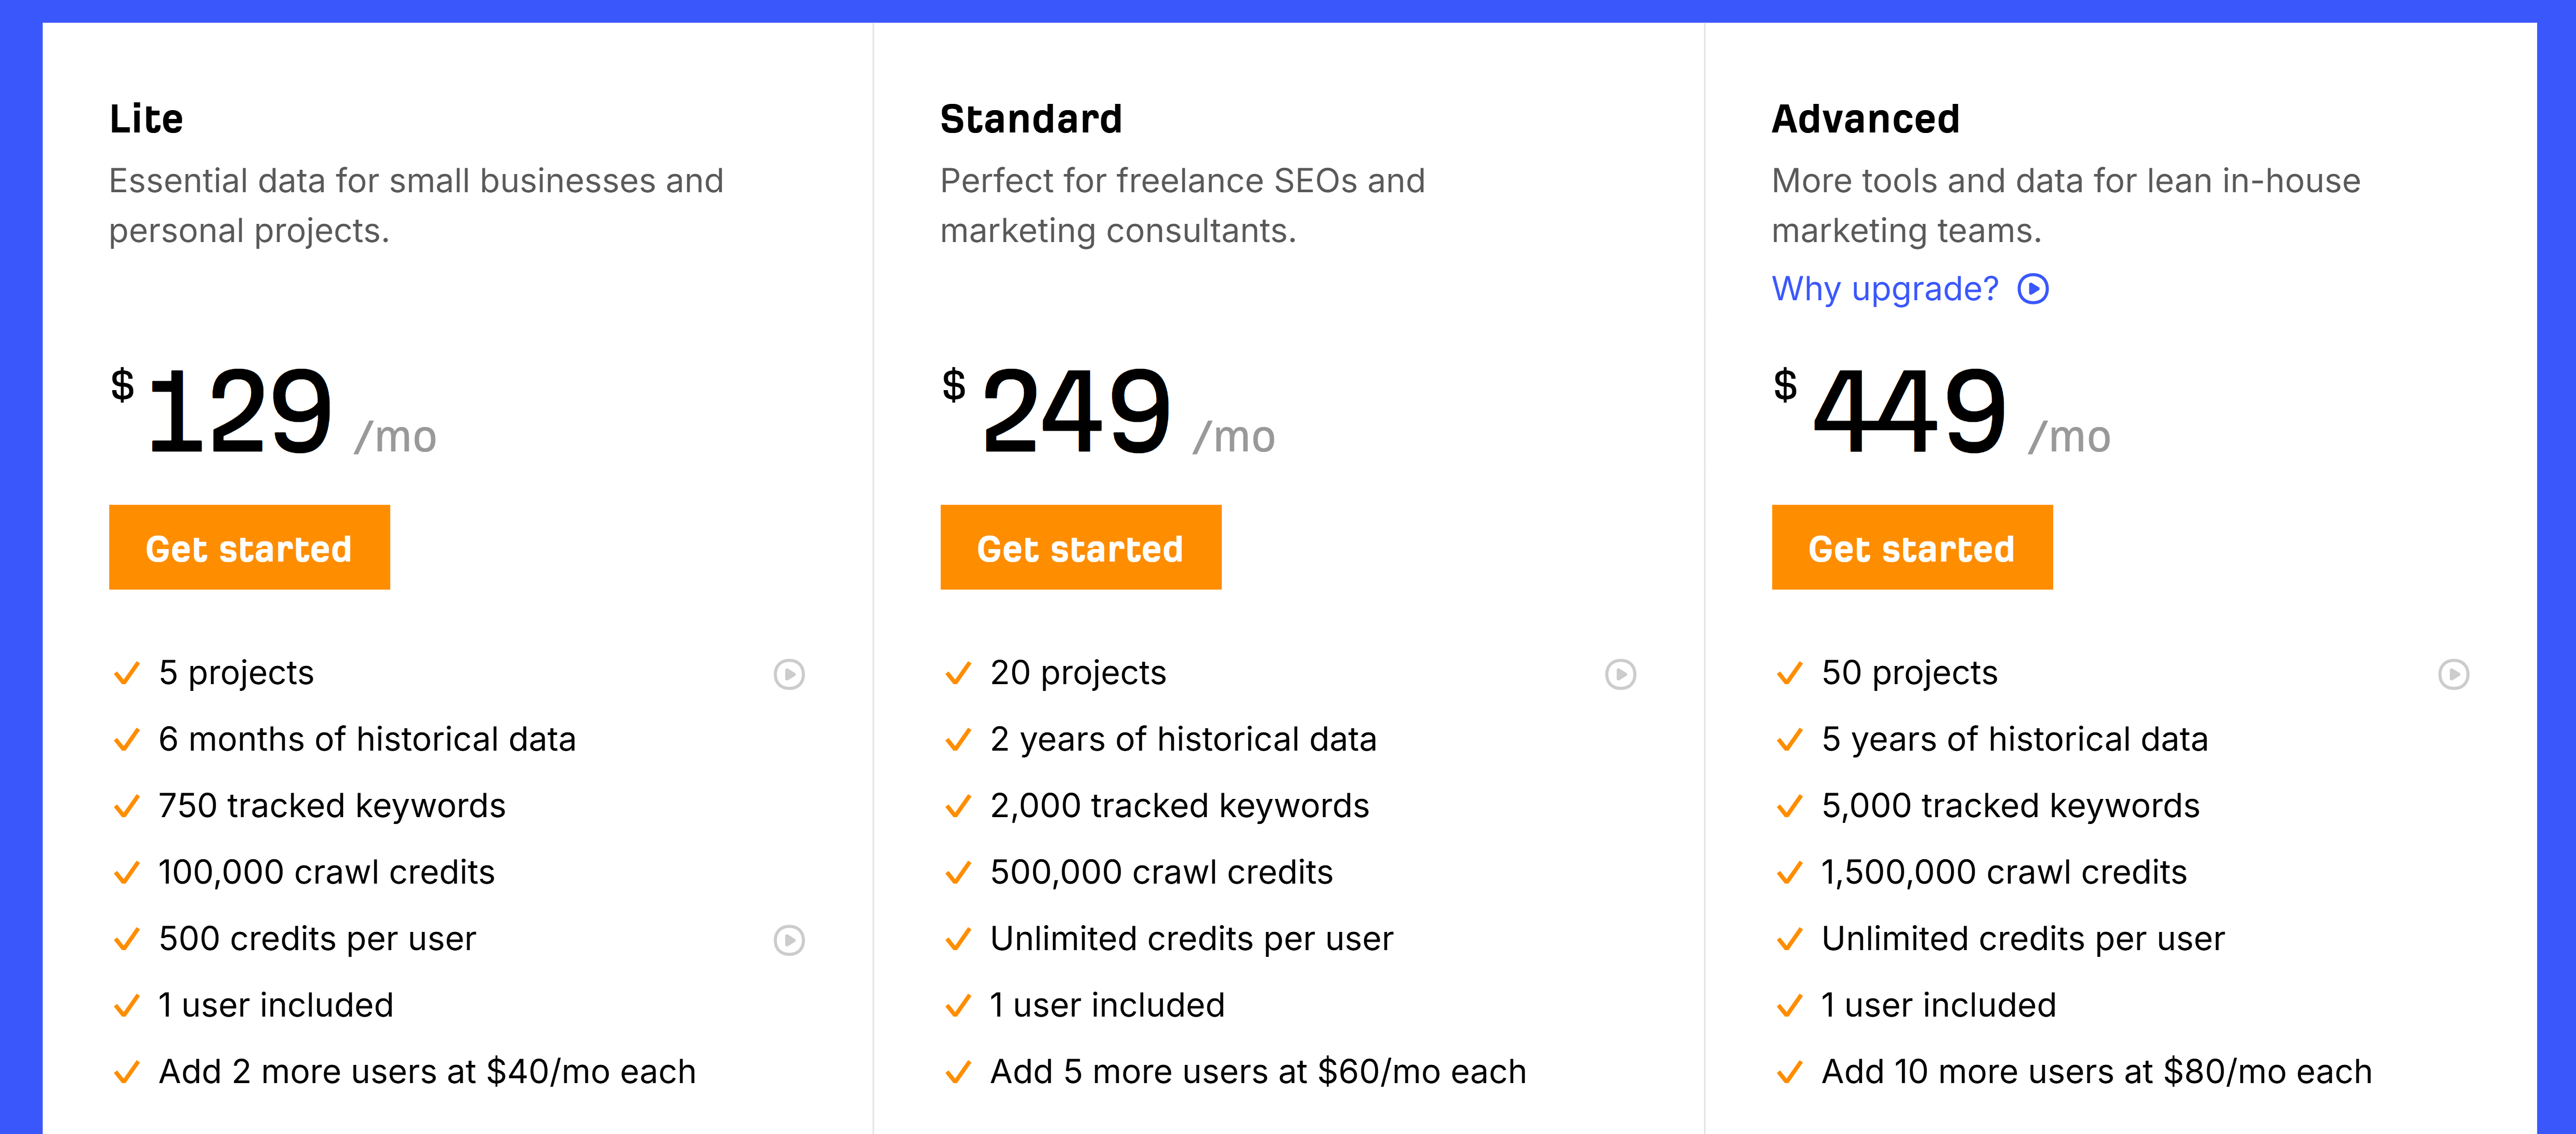The width and height of the screenshot is (2576, 1134).
Task: Click Add 10 more users at $80/mo text
Action: click(x=2096, y=1072)
